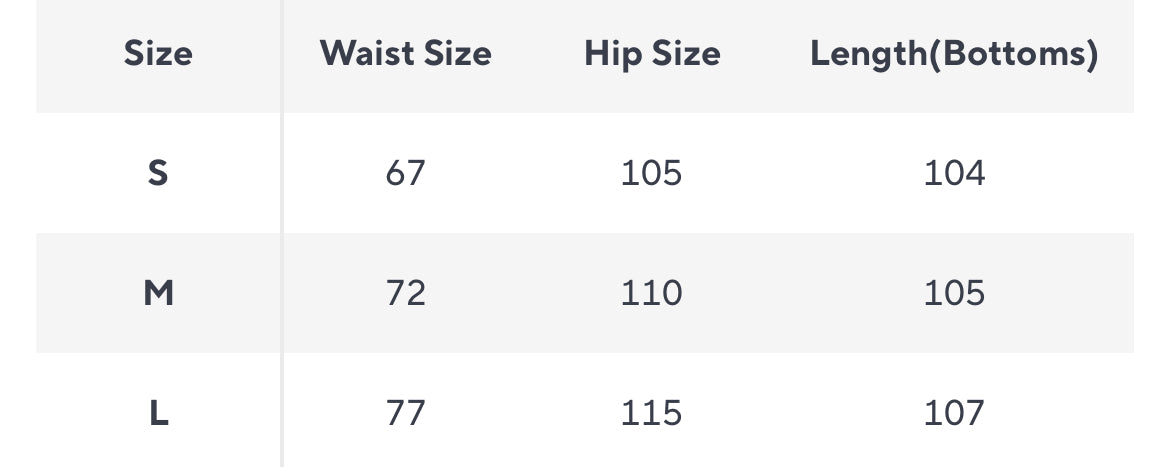Image resolution: width=1170 pixels, height=467 pixels.
Task: Click waist value 72 for size M
Action: coord(405,293)
